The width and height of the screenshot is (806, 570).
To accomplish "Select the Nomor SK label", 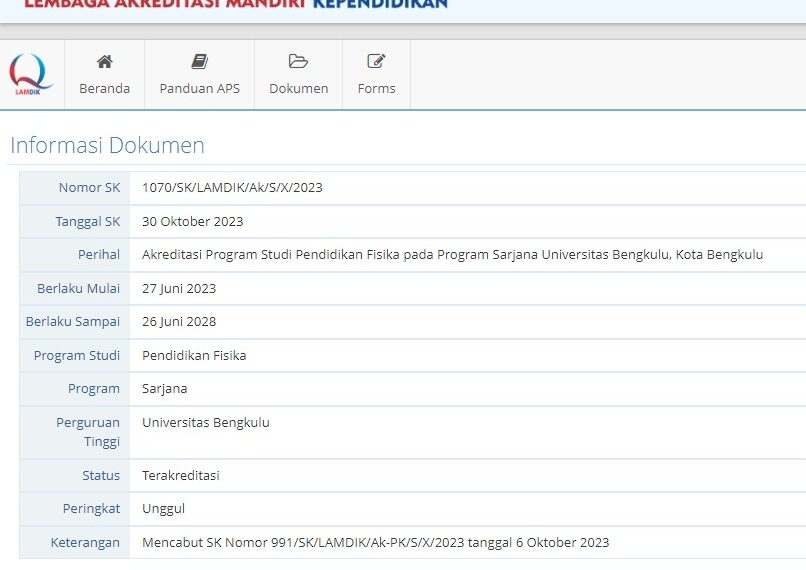I will click(89, 188).
